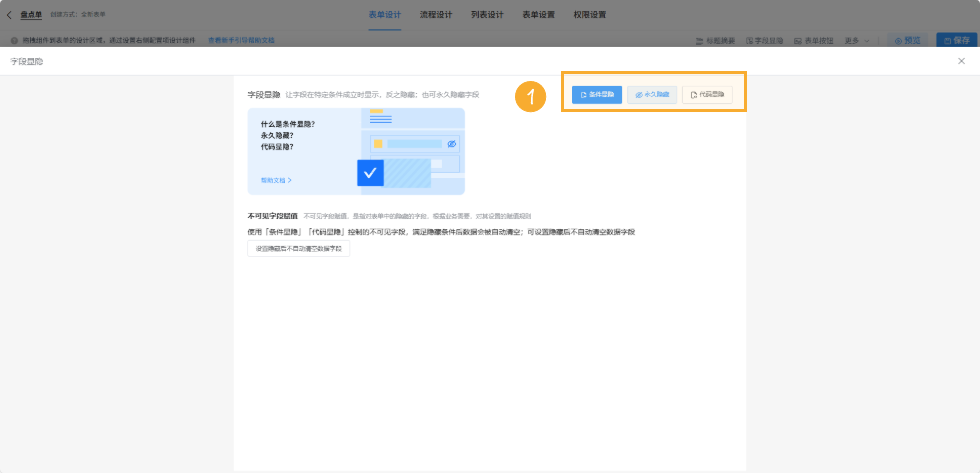Screen dimensions: 980x473
Task: Click the 预览 preview button
Action: 908,41
